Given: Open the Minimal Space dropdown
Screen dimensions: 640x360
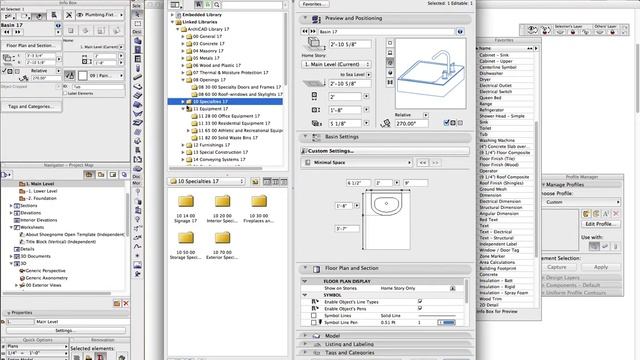Looking at the screenshot, I should coord(357,162).
